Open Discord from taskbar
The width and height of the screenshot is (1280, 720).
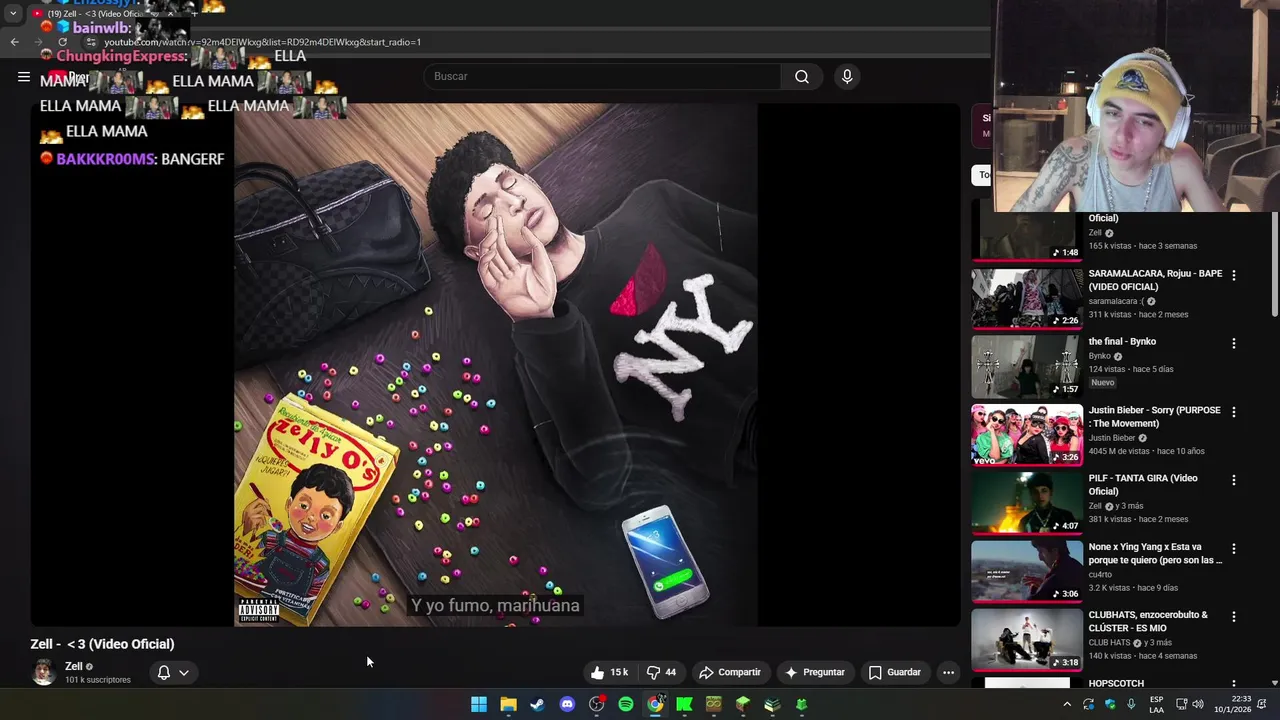567,704
